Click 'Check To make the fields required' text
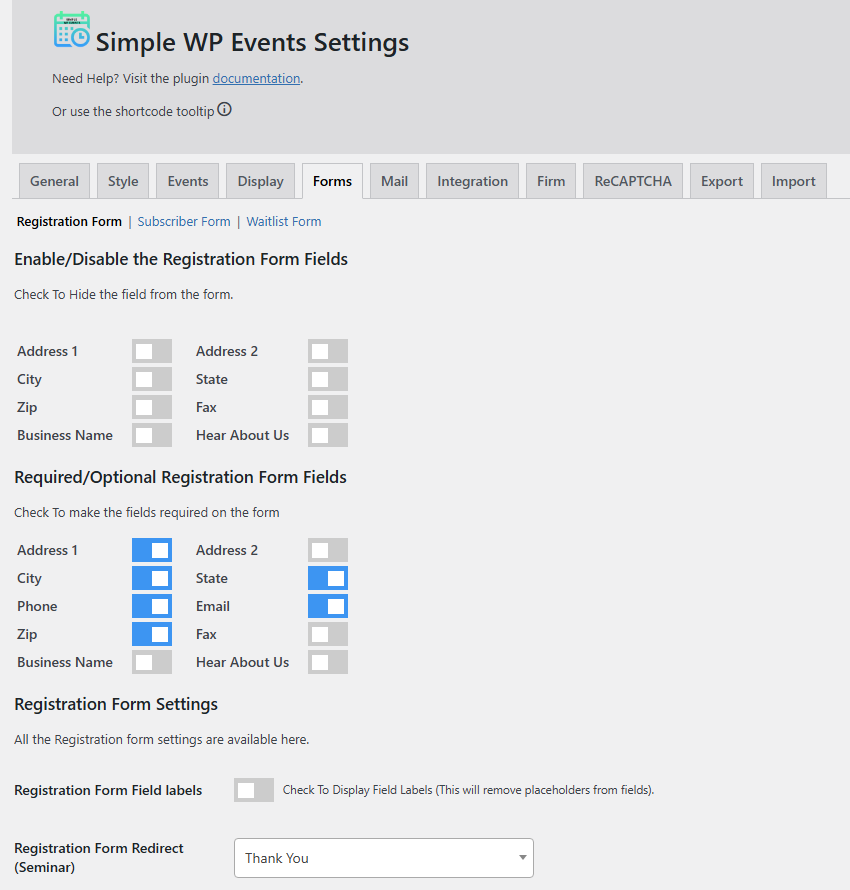This screenshot has height=890, width=850. [x=147, y=513]
